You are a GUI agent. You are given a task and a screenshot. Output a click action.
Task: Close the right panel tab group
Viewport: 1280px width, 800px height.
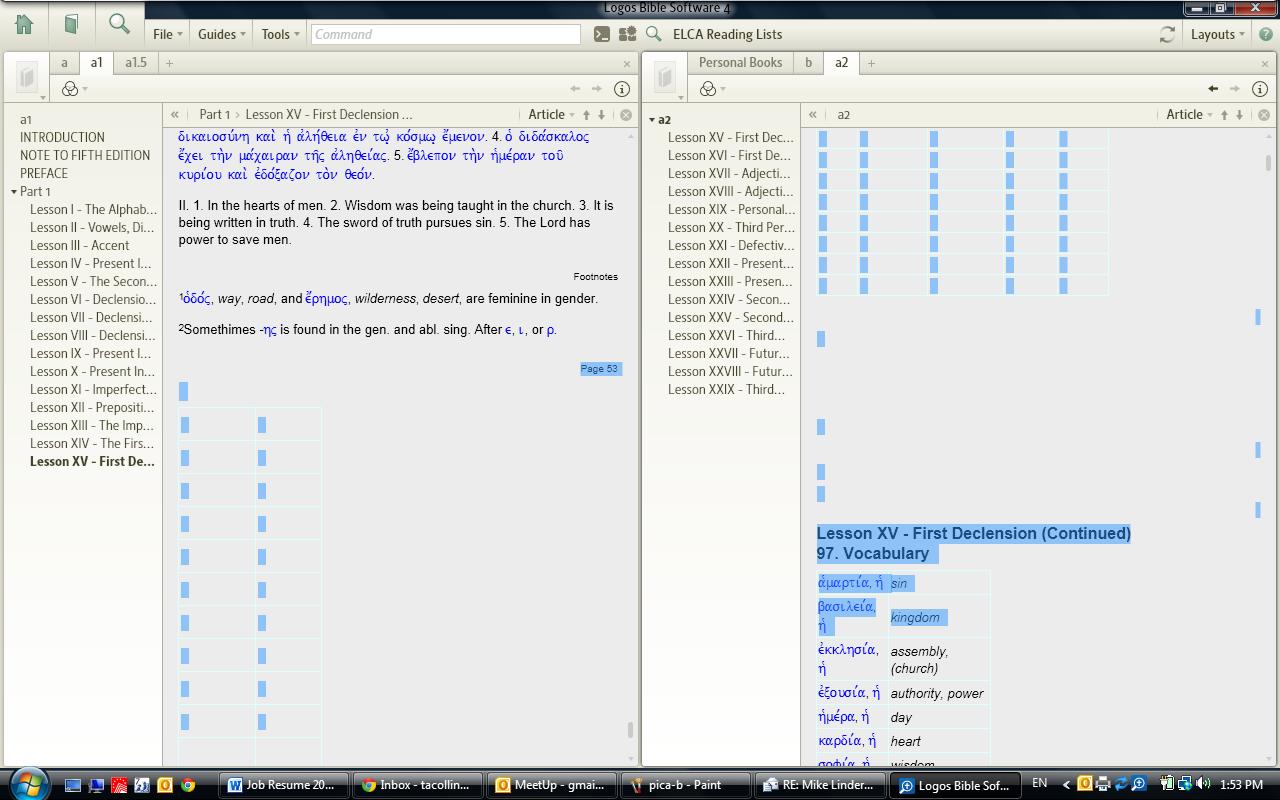click(x=1265, y=64)
